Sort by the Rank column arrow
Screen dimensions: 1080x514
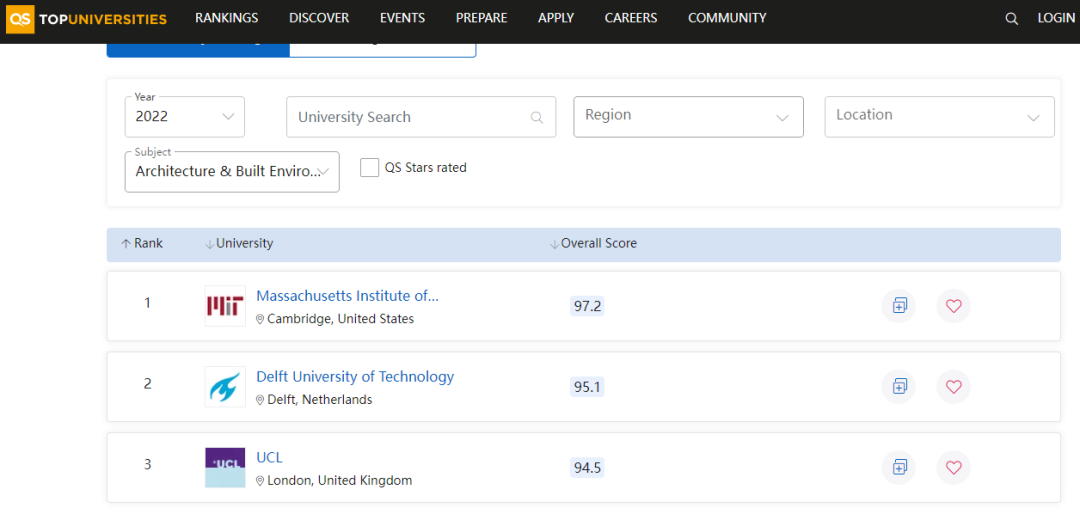pyautogui.click(x=125, y=244)
